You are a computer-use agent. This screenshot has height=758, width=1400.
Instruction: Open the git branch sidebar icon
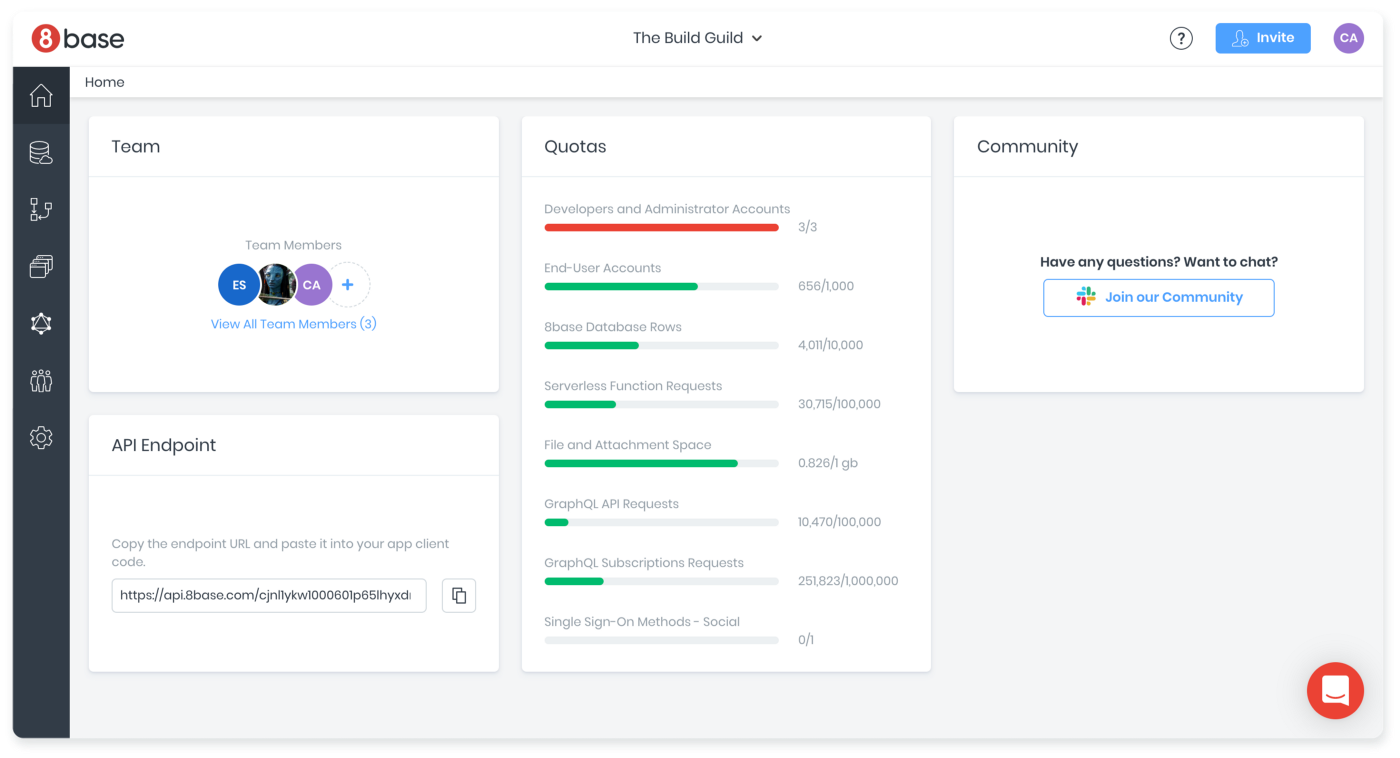41,209
